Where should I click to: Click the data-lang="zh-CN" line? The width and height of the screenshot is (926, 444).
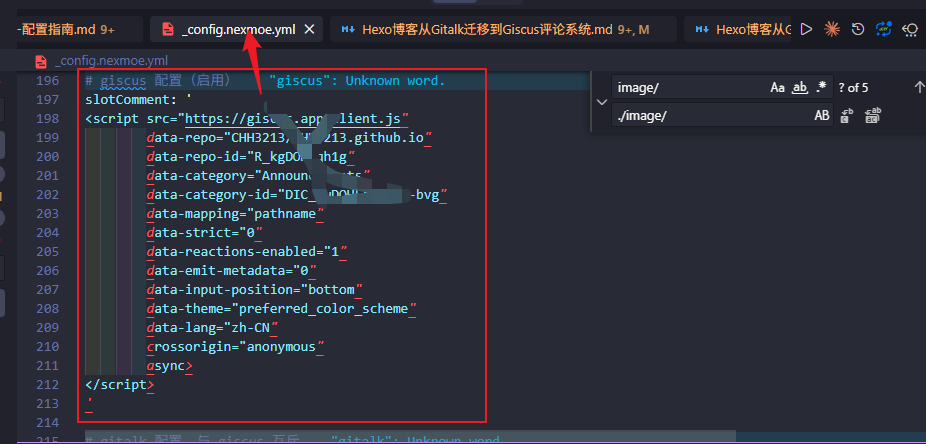point(212,328)
